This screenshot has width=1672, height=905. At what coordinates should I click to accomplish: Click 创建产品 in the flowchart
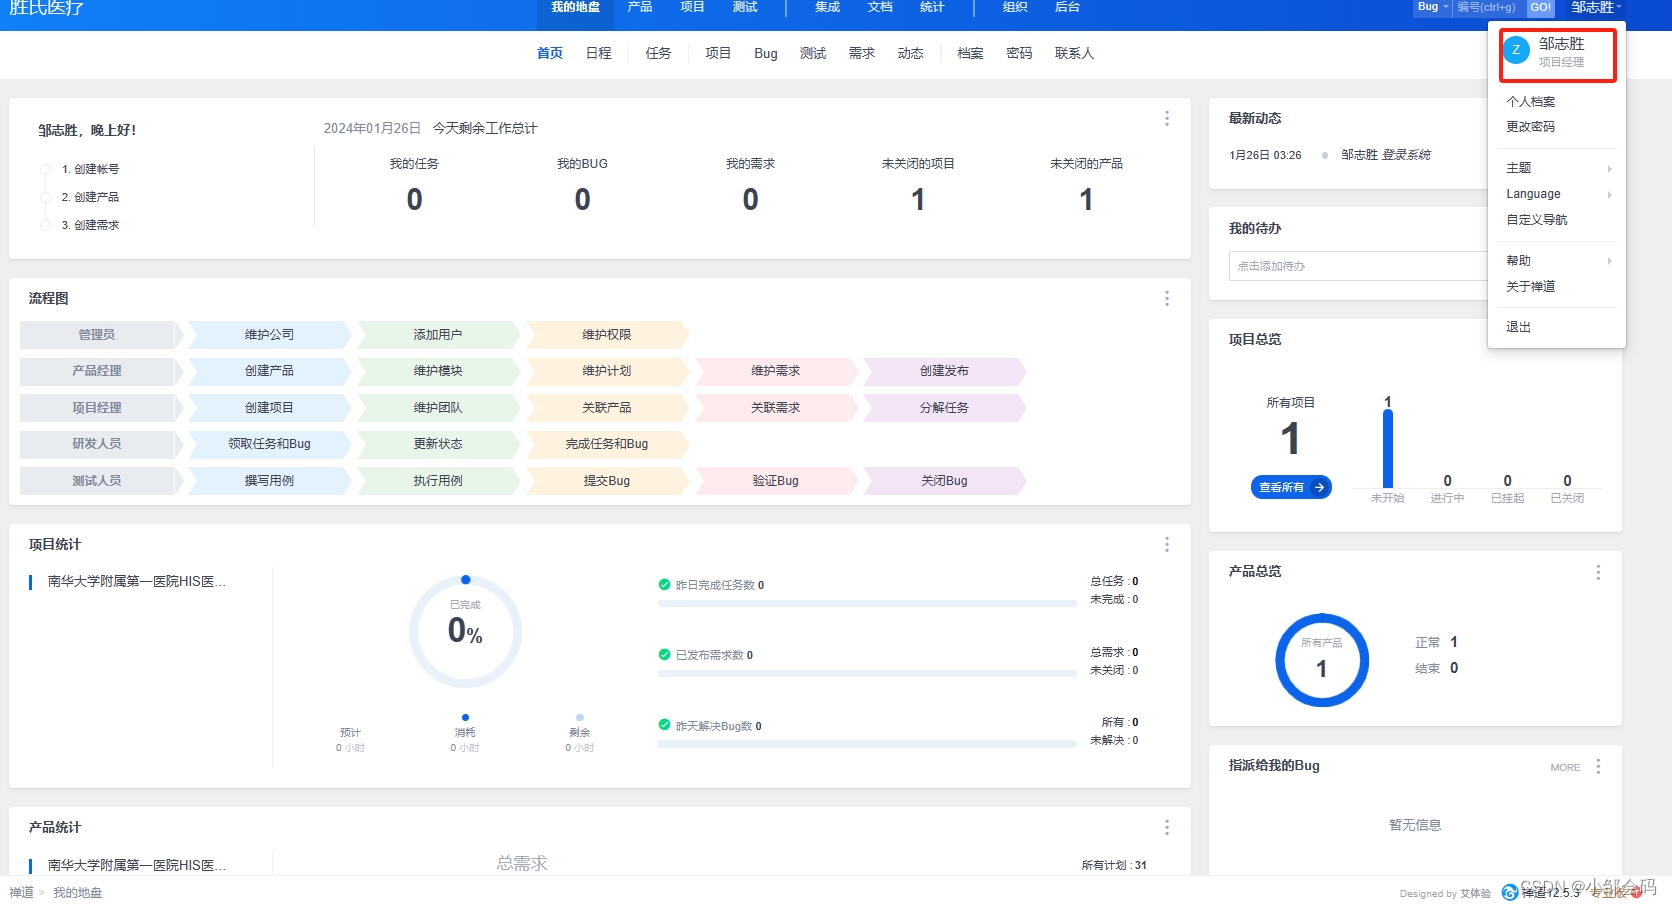pyautogui.click(x=269, y=371)
